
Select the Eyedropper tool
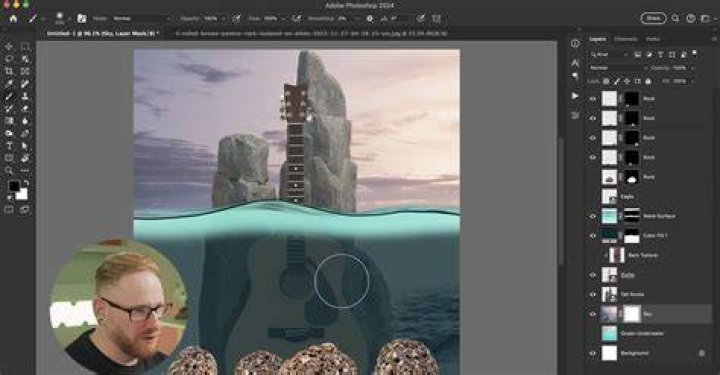[x=9, y=84]
